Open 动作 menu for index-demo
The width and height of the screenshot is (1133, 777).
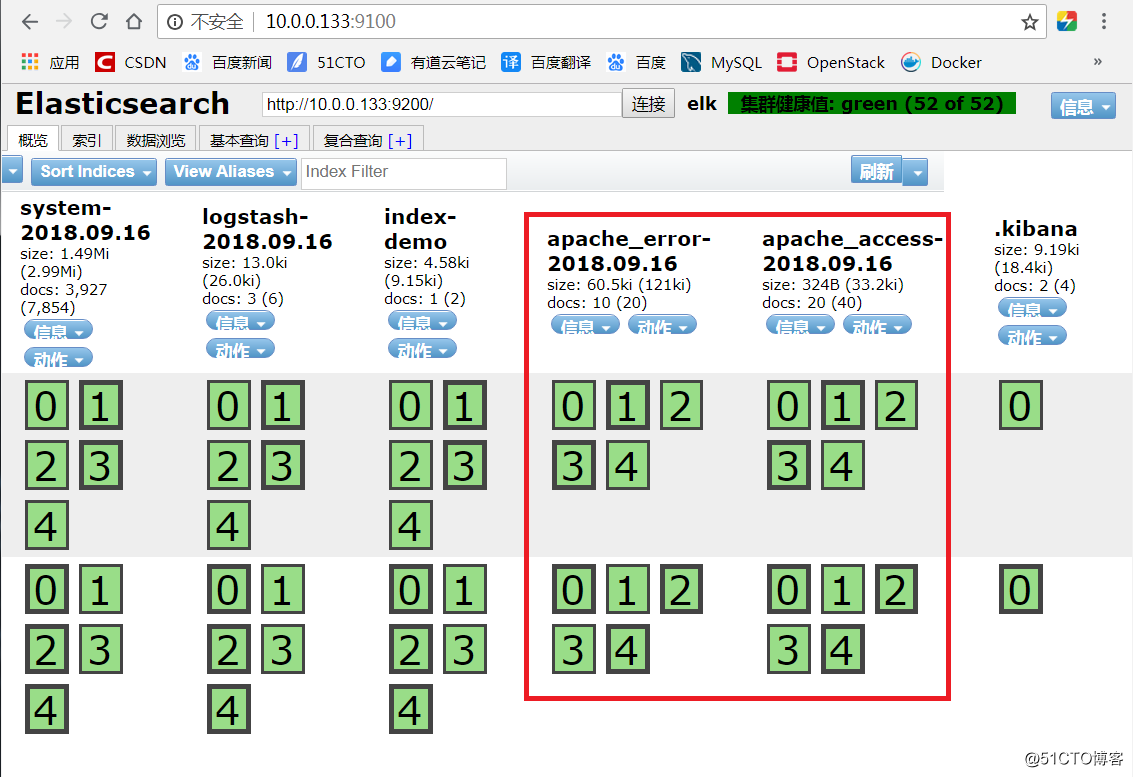coord(423,349)
